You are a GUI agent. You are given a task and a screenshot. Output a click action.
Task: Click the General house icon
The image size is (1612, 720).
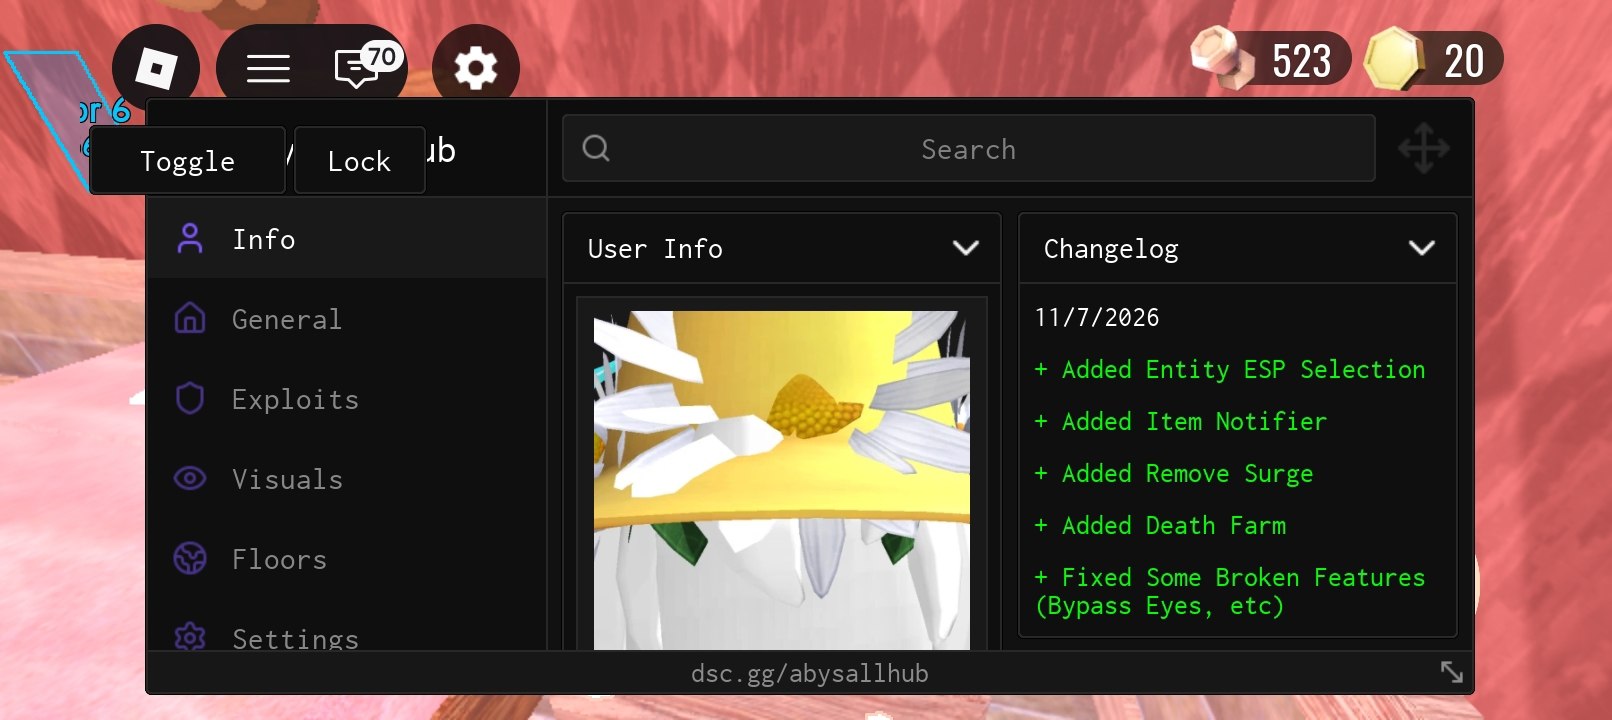tap(190, 319)
